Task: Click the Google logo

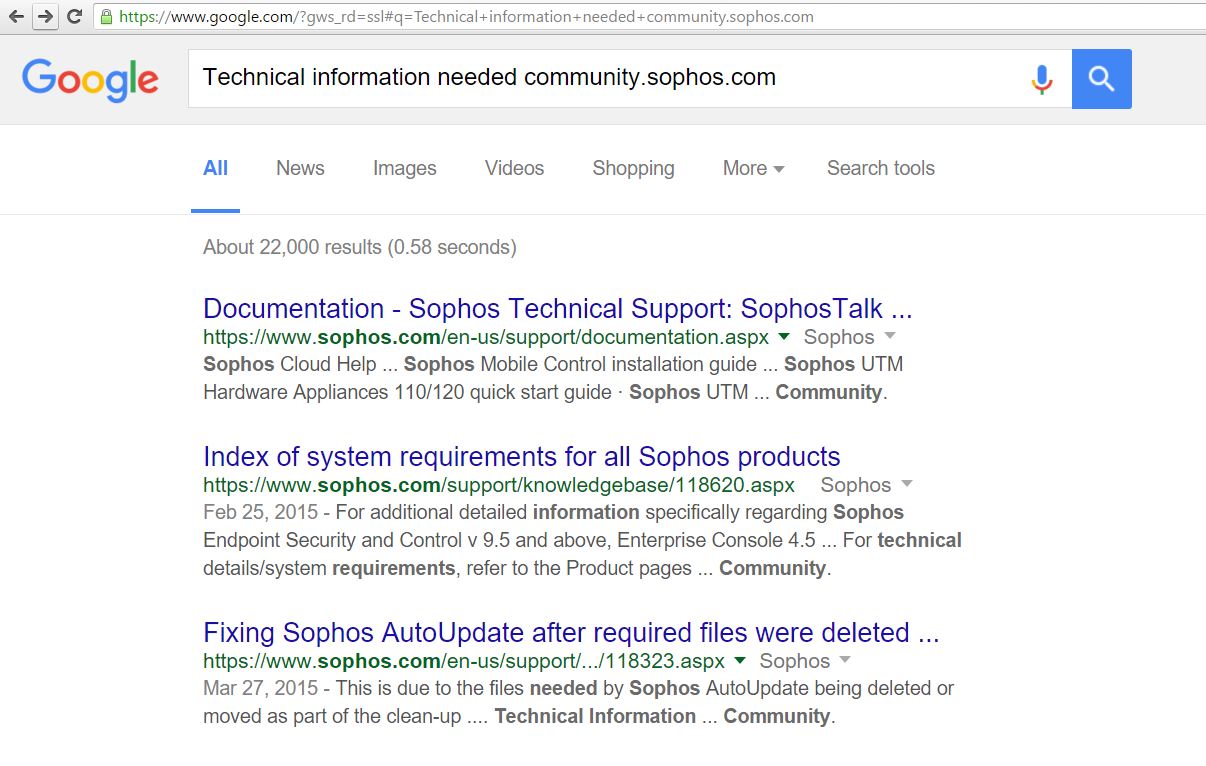Action: tap(90, 79)
